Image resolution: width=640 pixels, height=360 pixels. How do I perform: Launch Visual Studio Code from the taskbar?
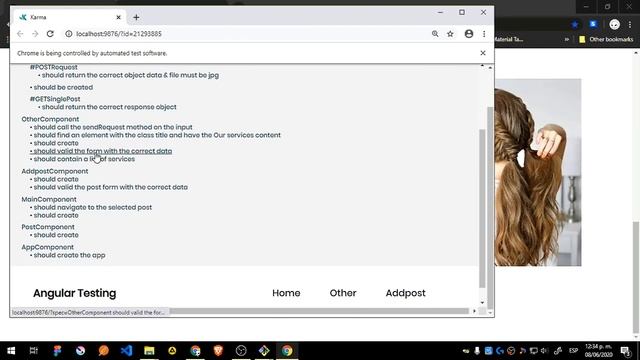(x=126, y=351)
